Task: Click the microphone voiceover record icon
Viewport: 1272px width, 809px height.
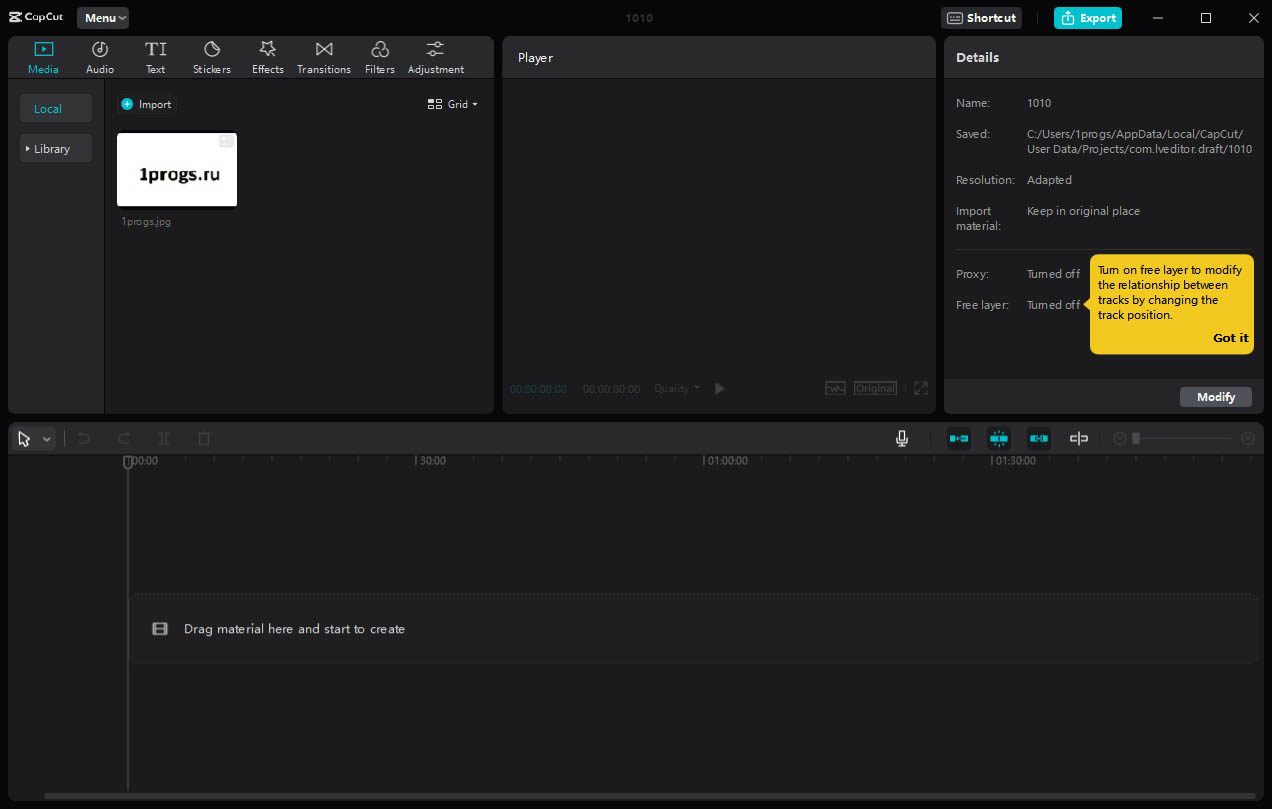Action: (902, 439)
